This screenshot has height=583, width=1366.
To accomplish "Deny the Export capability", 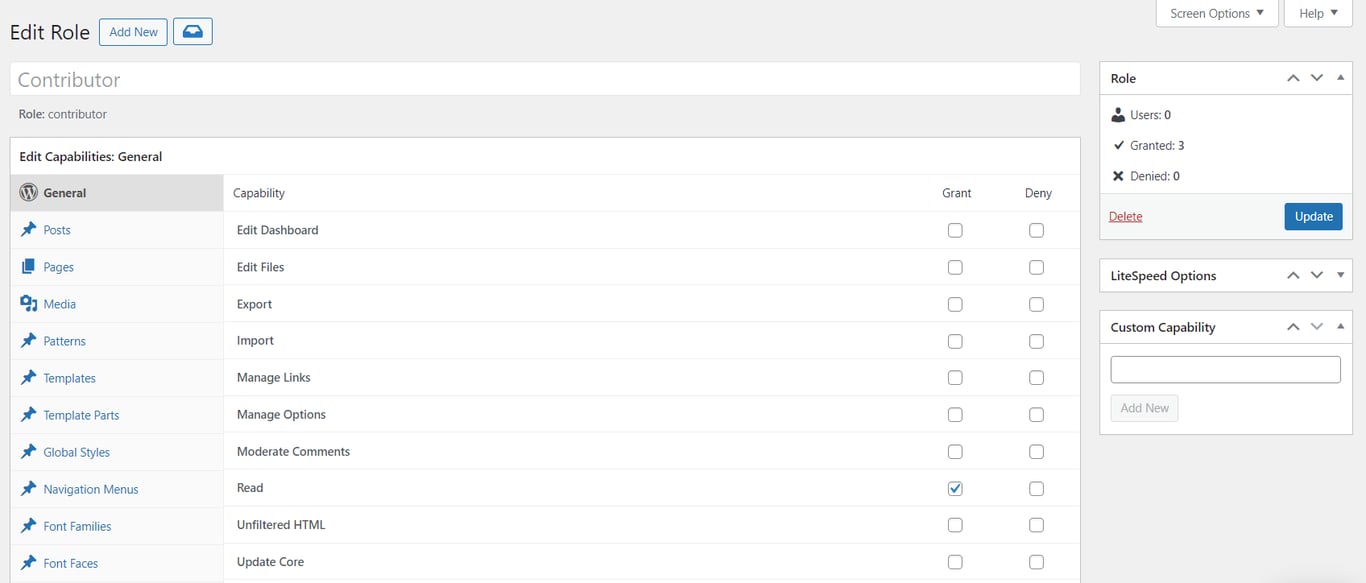I will click(x=1036, y=304).
